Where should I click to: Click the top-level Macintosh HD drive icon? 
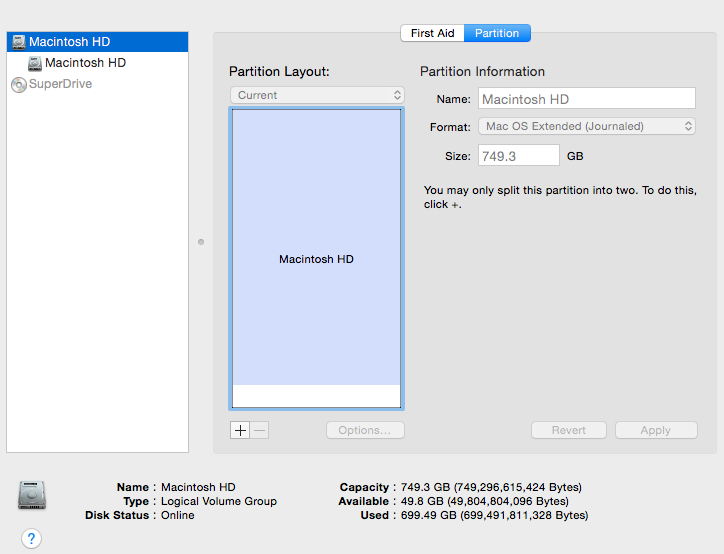[19, 42]
